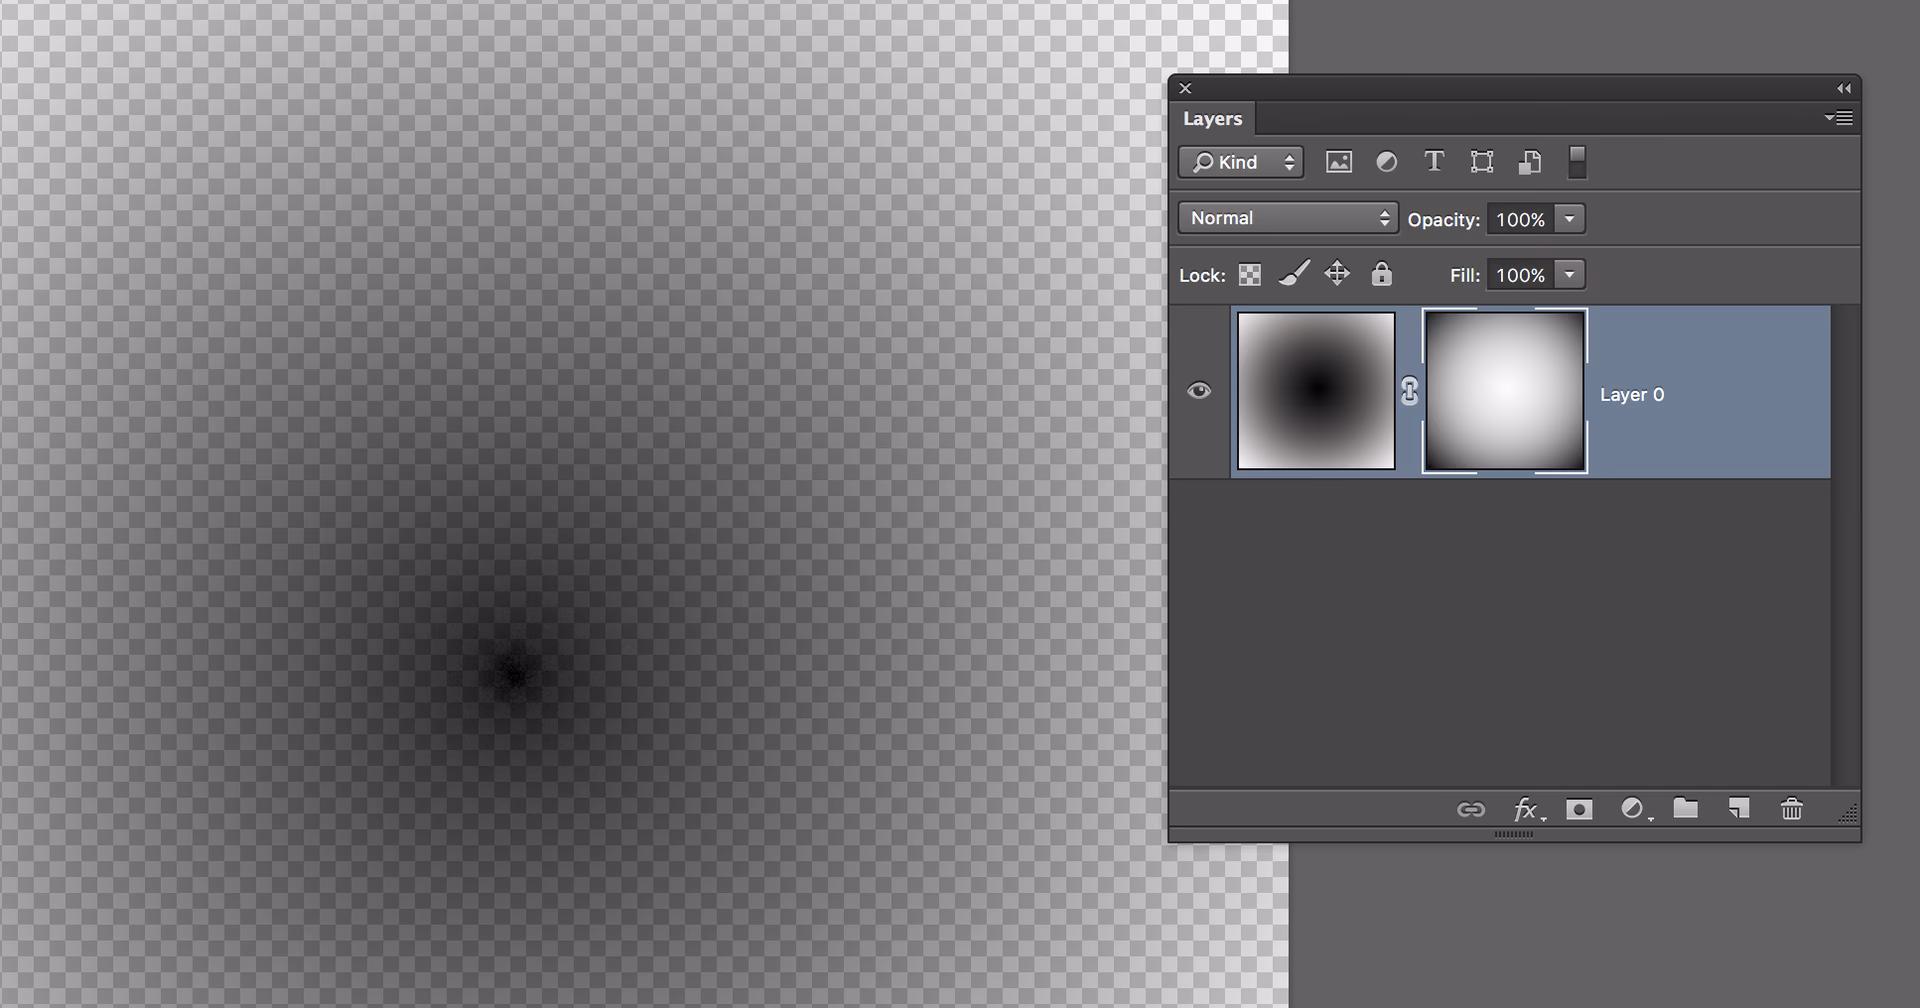
Task: Click Link layers icon at panel bottom
Action: (x=1470, y=809)
